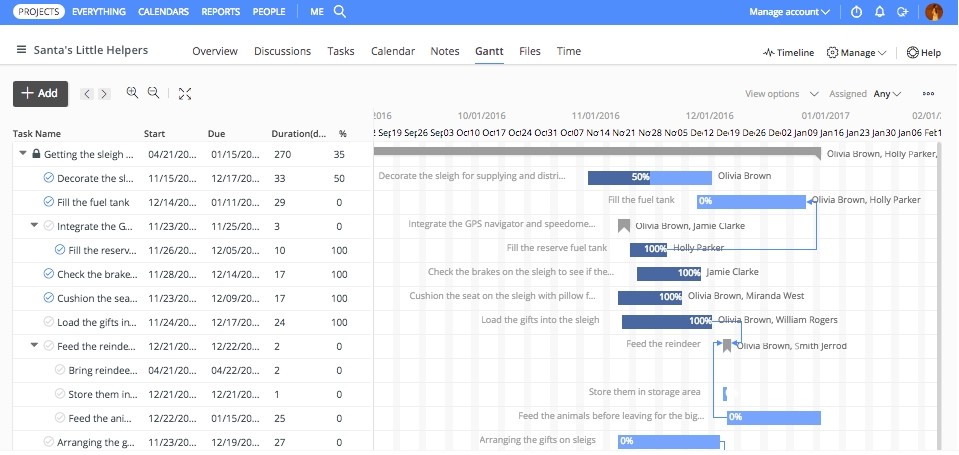Click the Fill the fuel tank 0% bar
Screen dimensions: 959x455
point(751,201)
